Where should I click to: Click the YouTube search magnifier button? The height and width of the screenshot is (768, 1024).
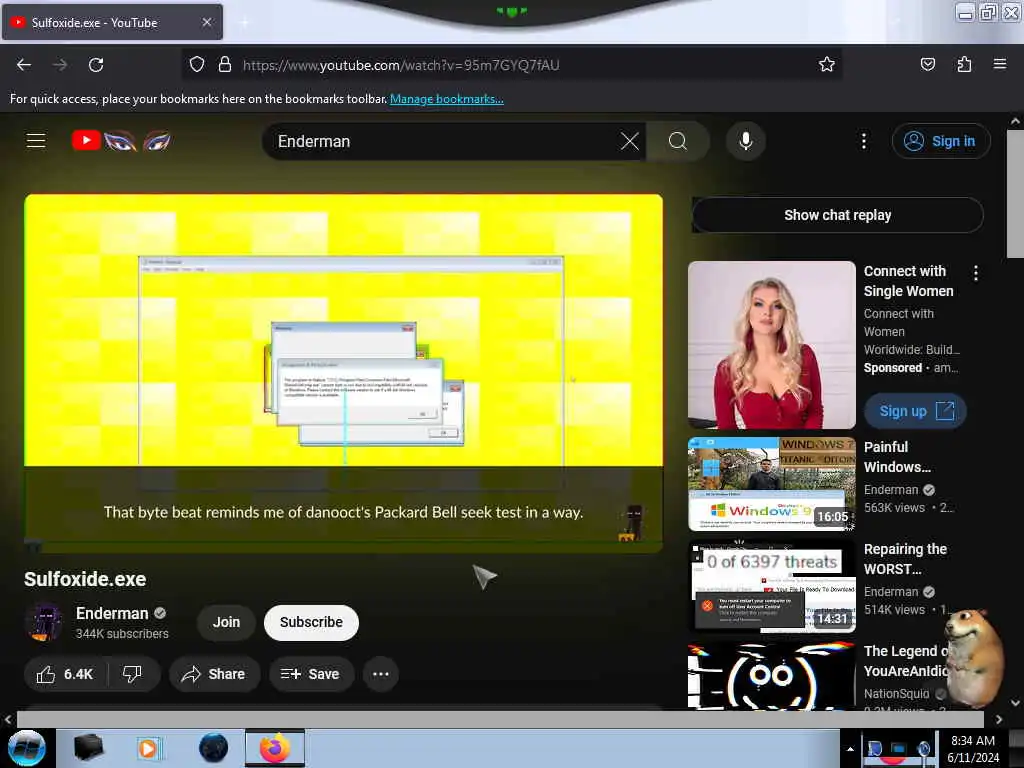pyautogui.click(x=678, y=141)
